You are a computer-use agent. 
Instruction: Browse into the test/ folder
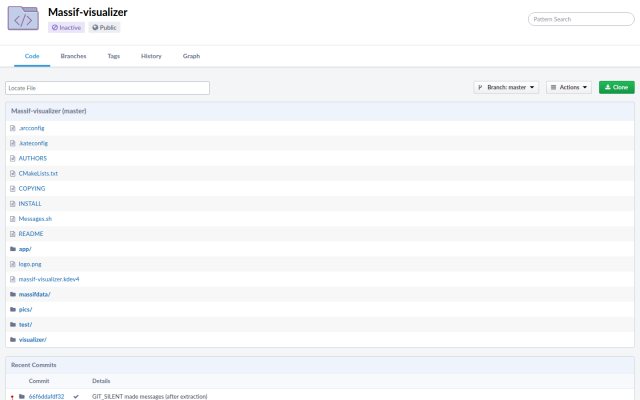coord(25,324)
